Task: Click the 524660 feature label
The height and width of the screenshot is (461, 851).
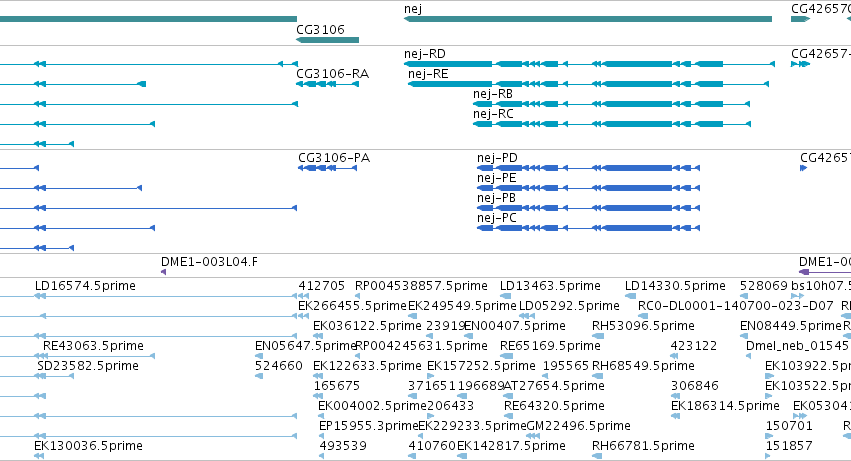Action: (278, 366)
